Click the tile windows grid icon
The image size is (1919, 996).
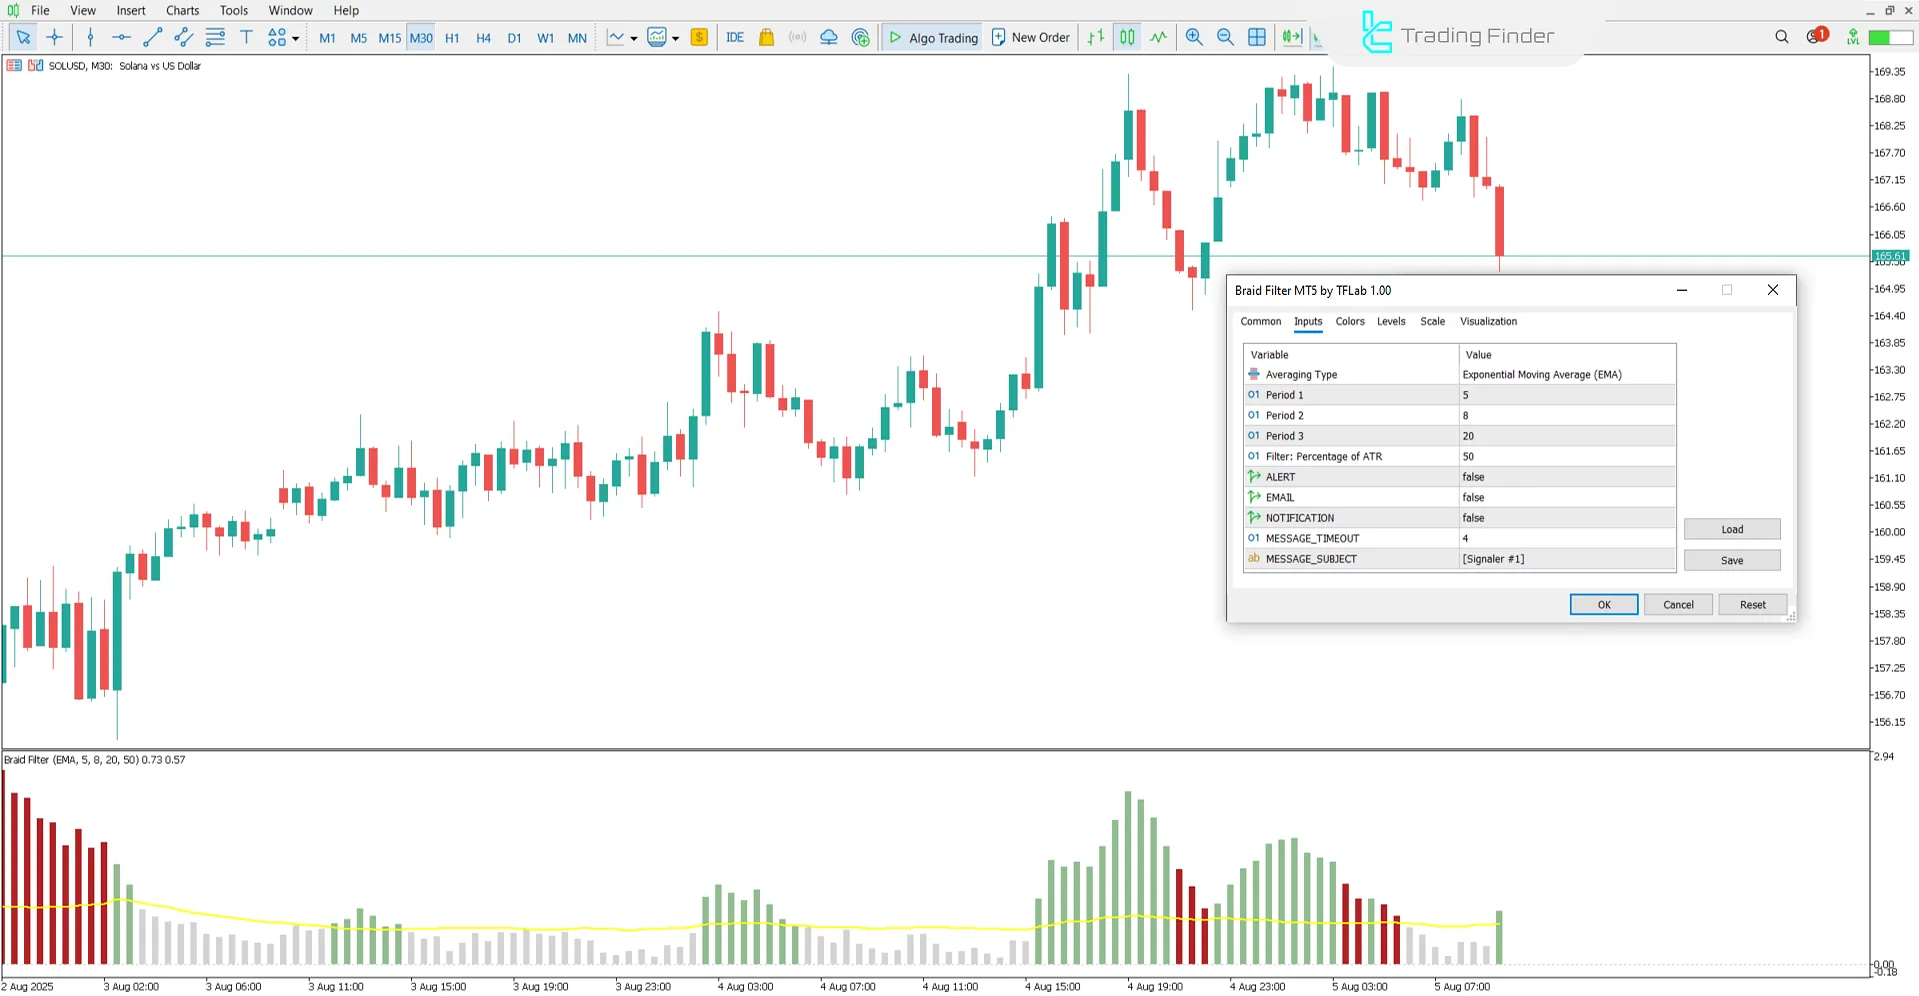point(1257,37)
